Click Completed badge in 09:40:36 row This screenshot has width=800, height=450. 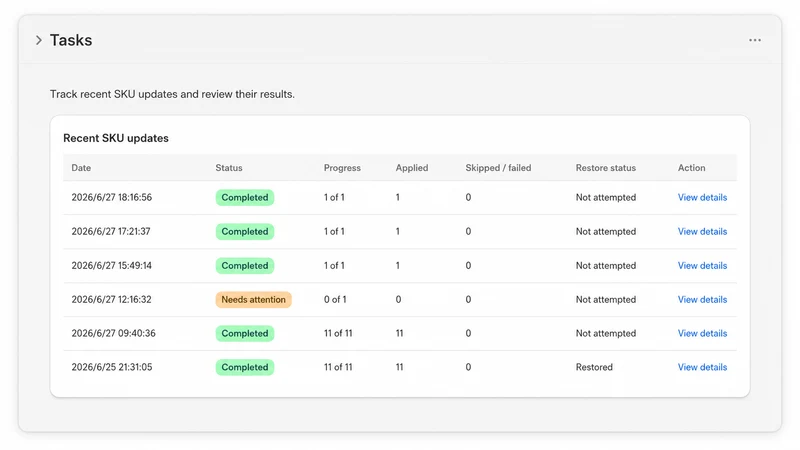coord(244,333)
